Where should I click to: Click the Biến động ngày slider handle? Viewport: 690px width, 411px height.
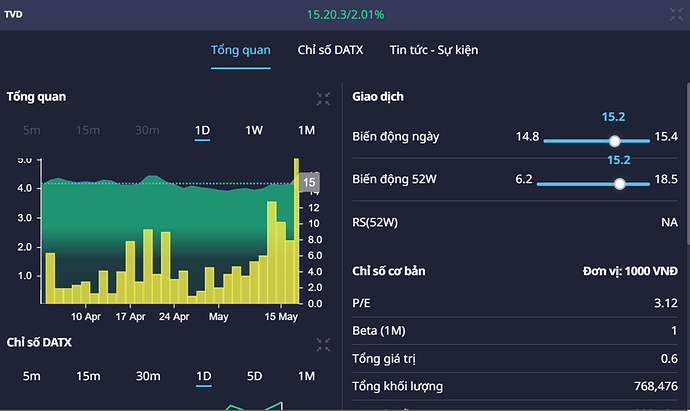[x=615, y=141]
